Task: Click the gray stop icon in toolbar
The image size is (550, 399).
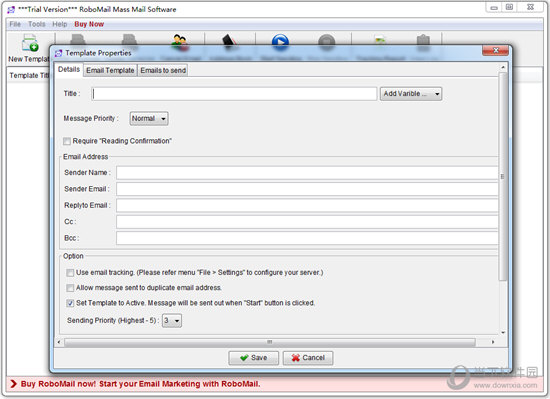Action: coord(327,41)
